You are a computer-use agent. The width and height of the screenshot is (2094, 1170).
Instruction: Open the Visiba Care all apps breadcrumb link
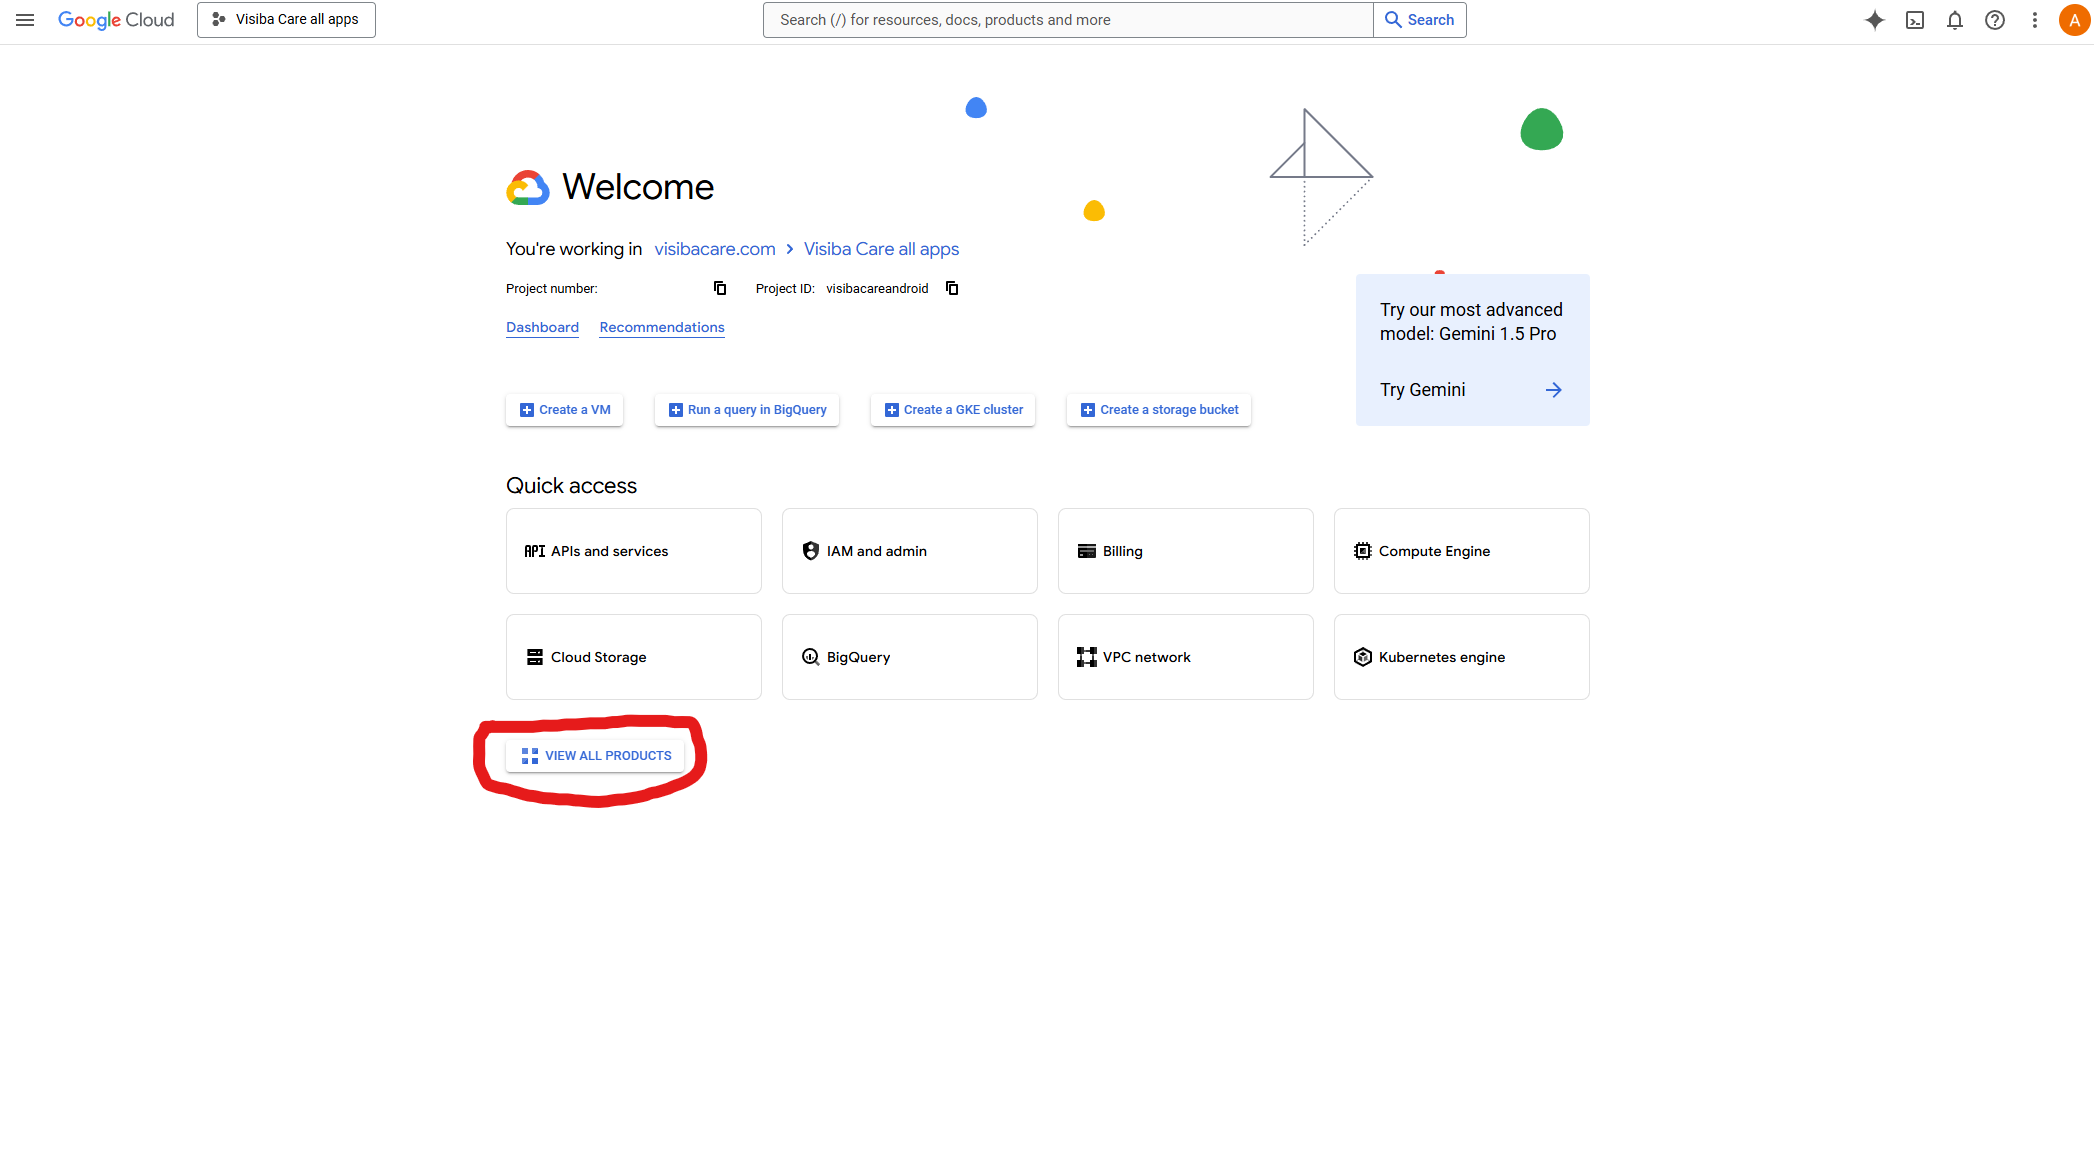pyautogui.click(x=881, y=249)
